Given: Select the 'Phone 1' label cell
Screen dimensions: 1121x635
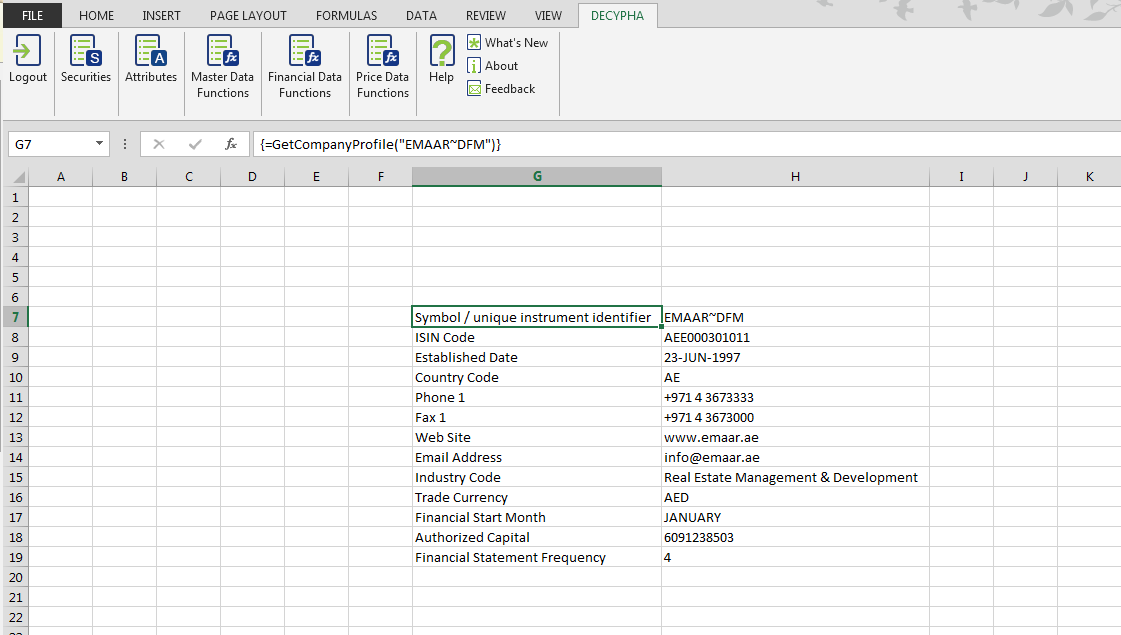Looking at the screenshot, I should 537,398.
